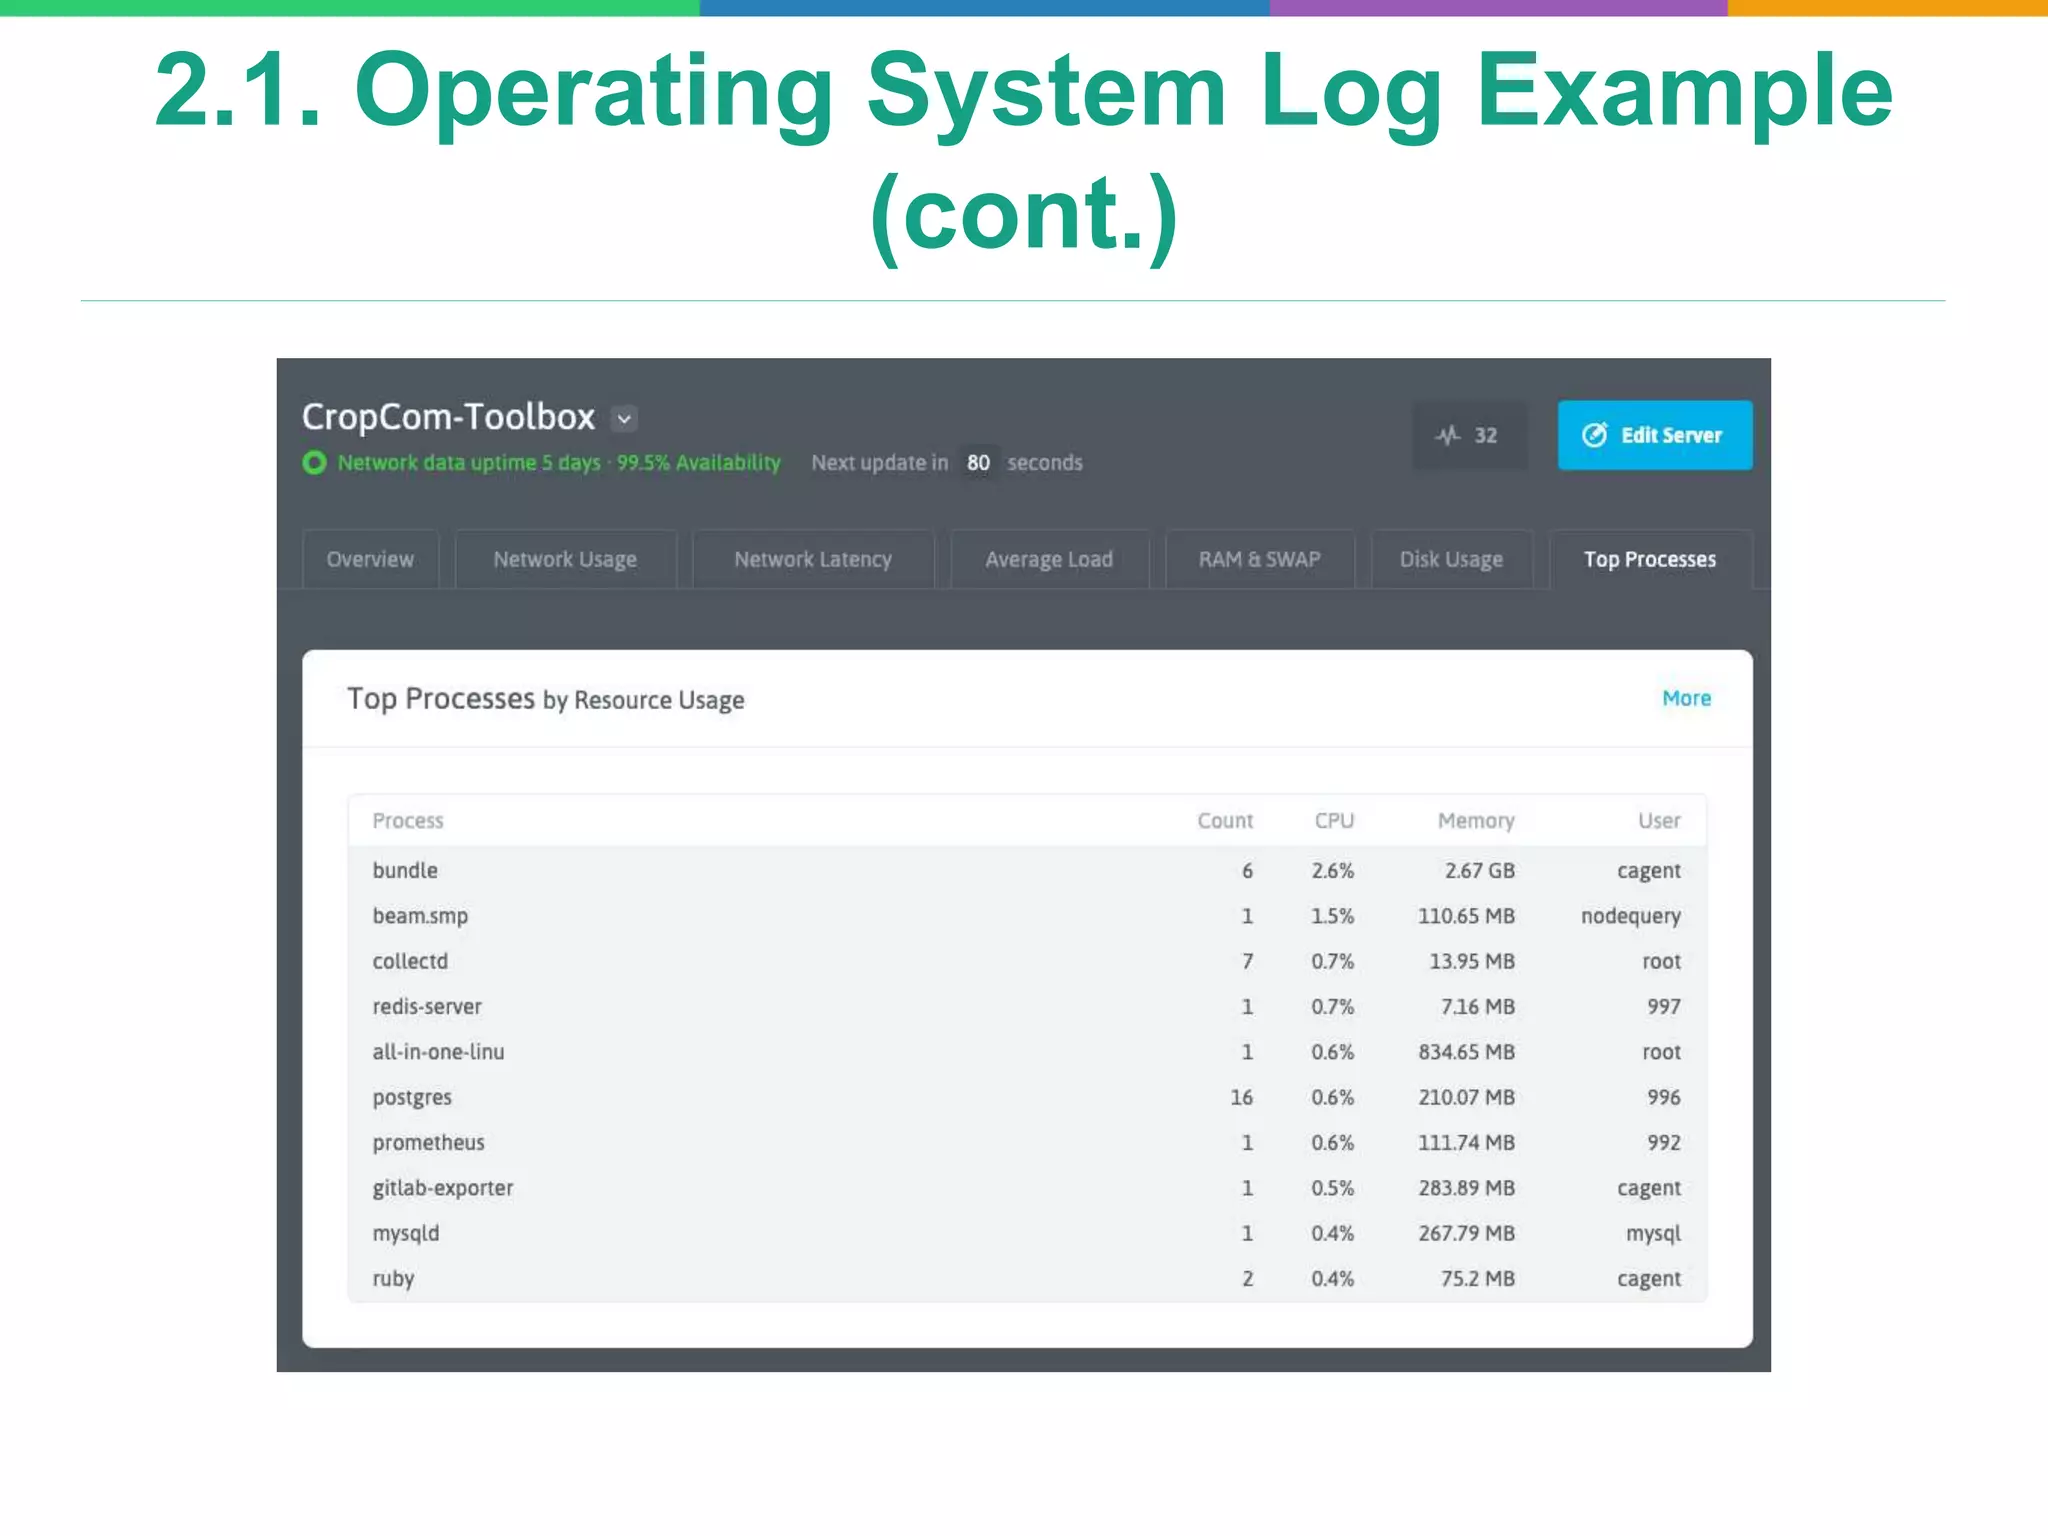Select the beam.smp process row

(1027, 916)
